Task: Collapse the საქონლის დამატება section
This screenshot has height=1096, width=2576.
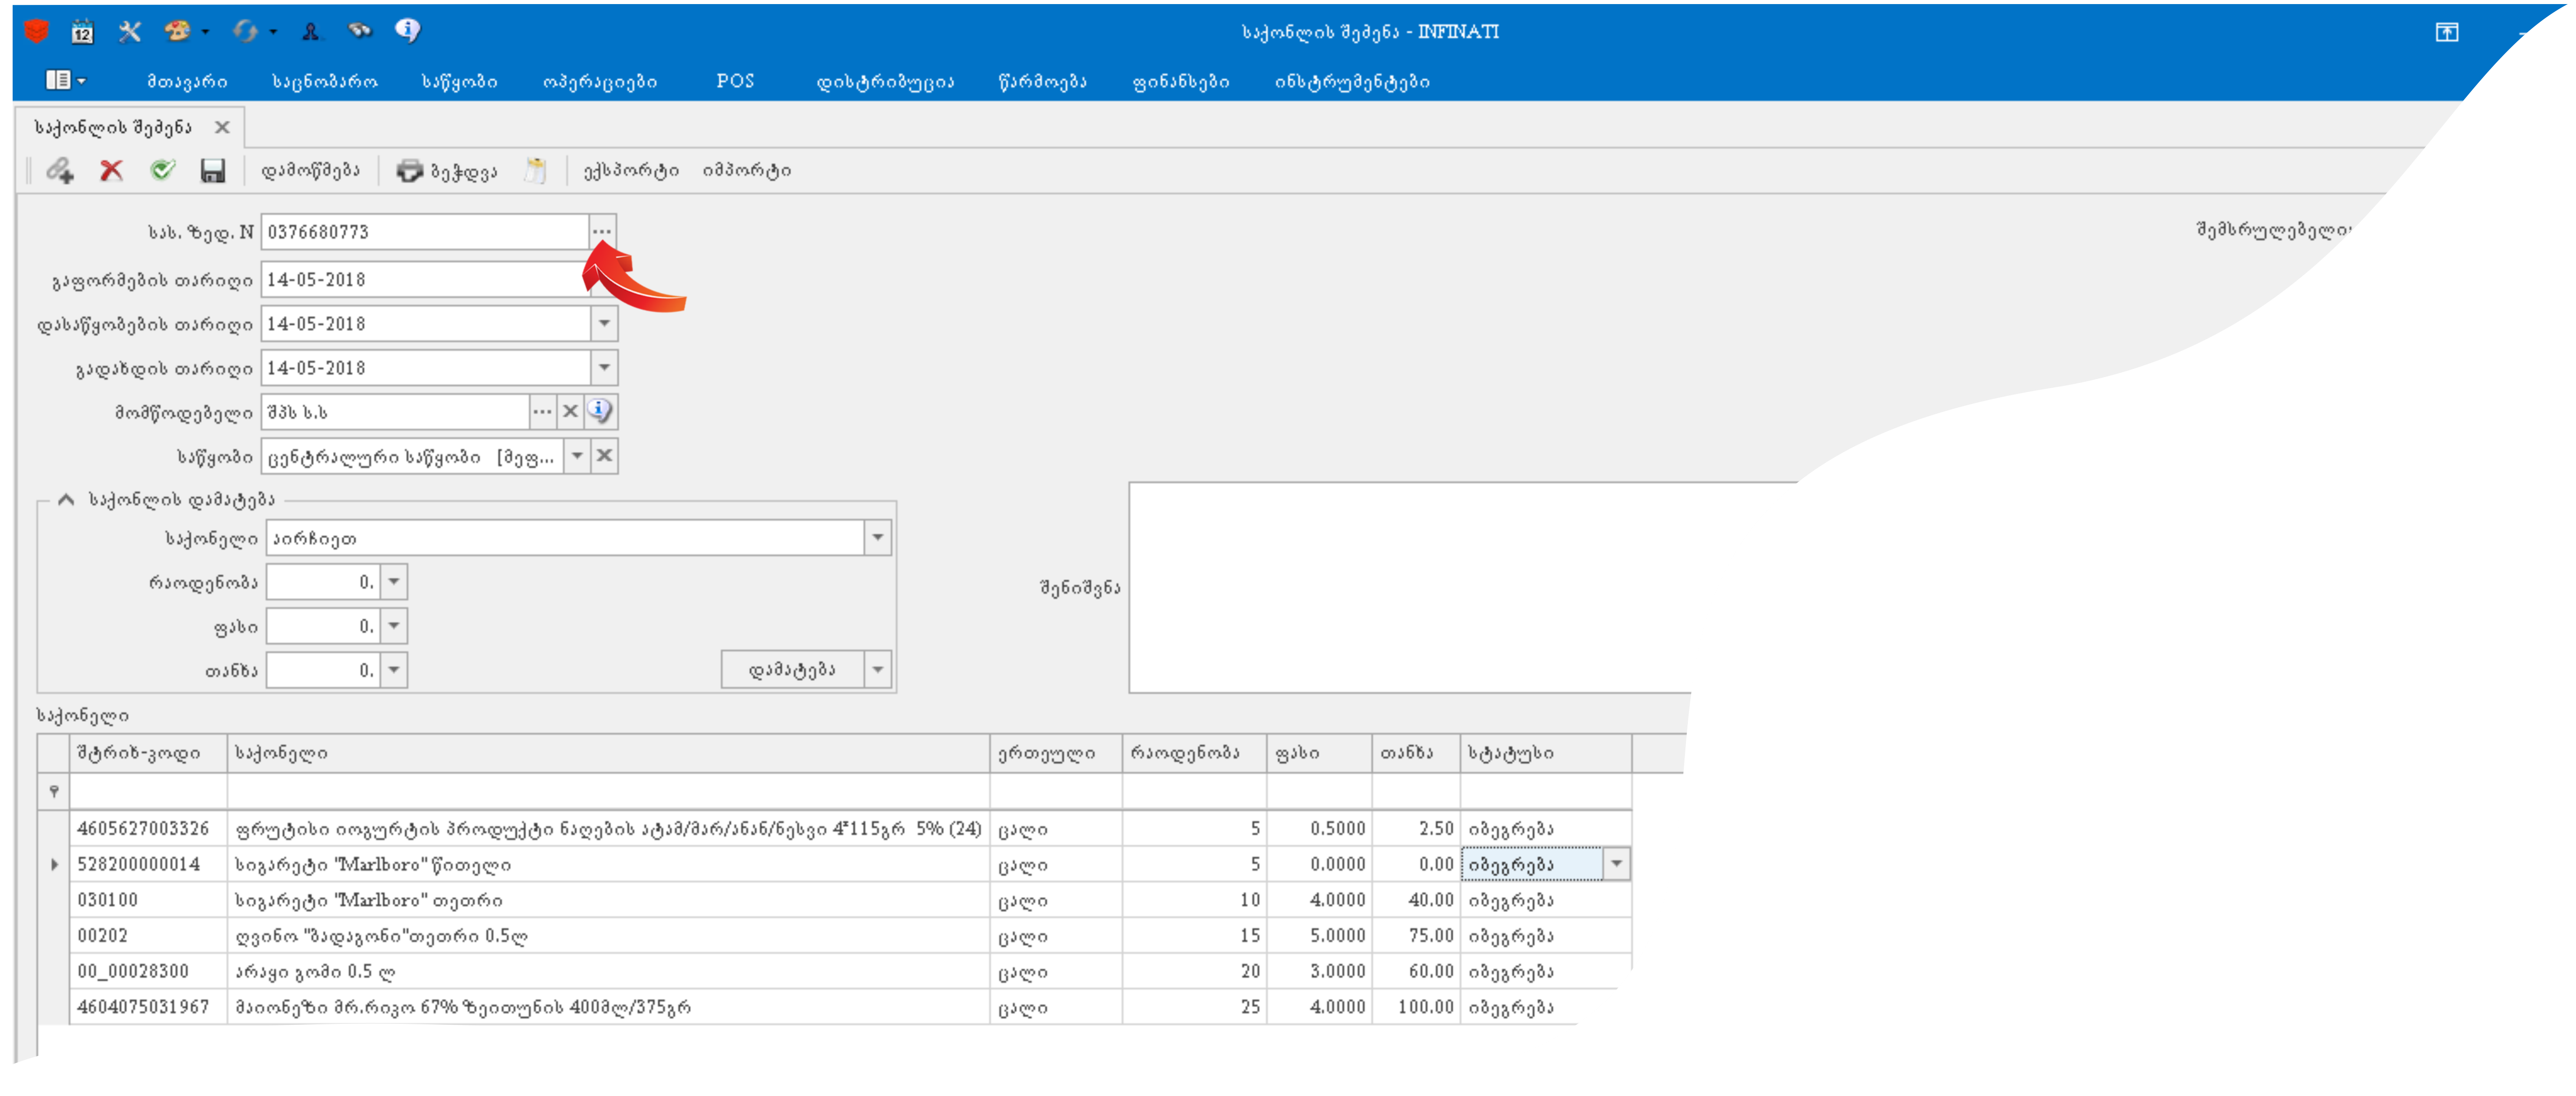Action: 66,500
